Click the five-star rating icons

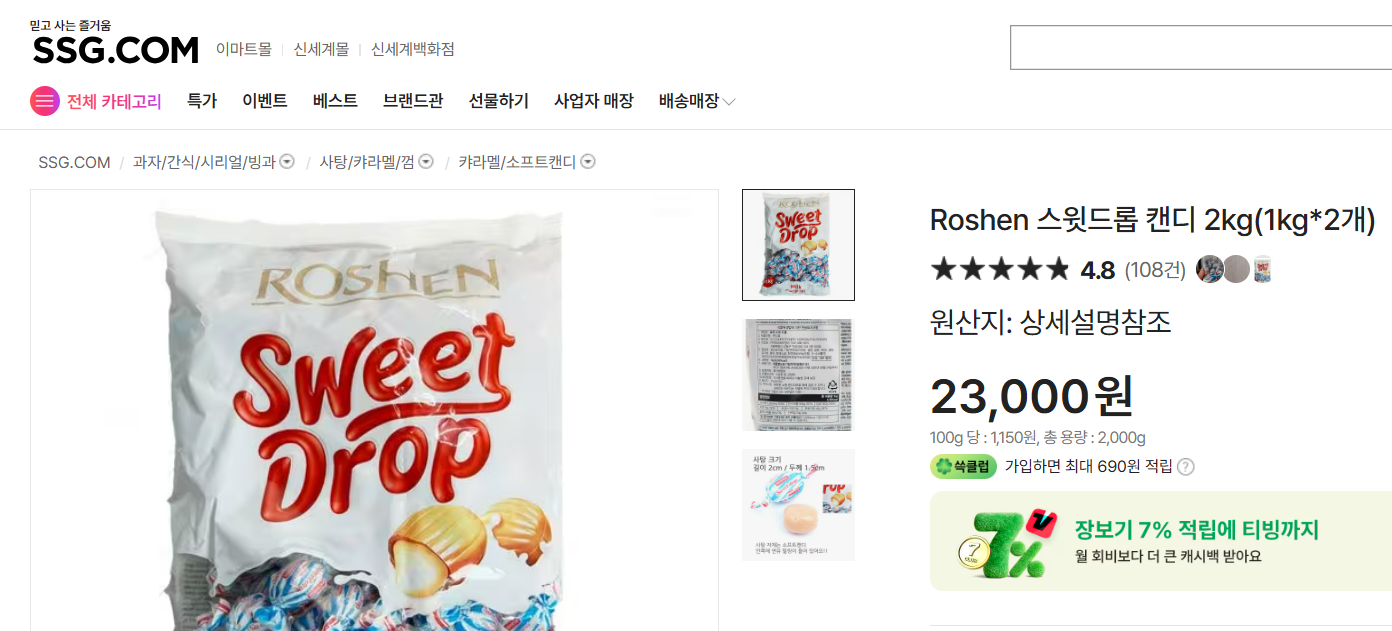[1000, 269]
